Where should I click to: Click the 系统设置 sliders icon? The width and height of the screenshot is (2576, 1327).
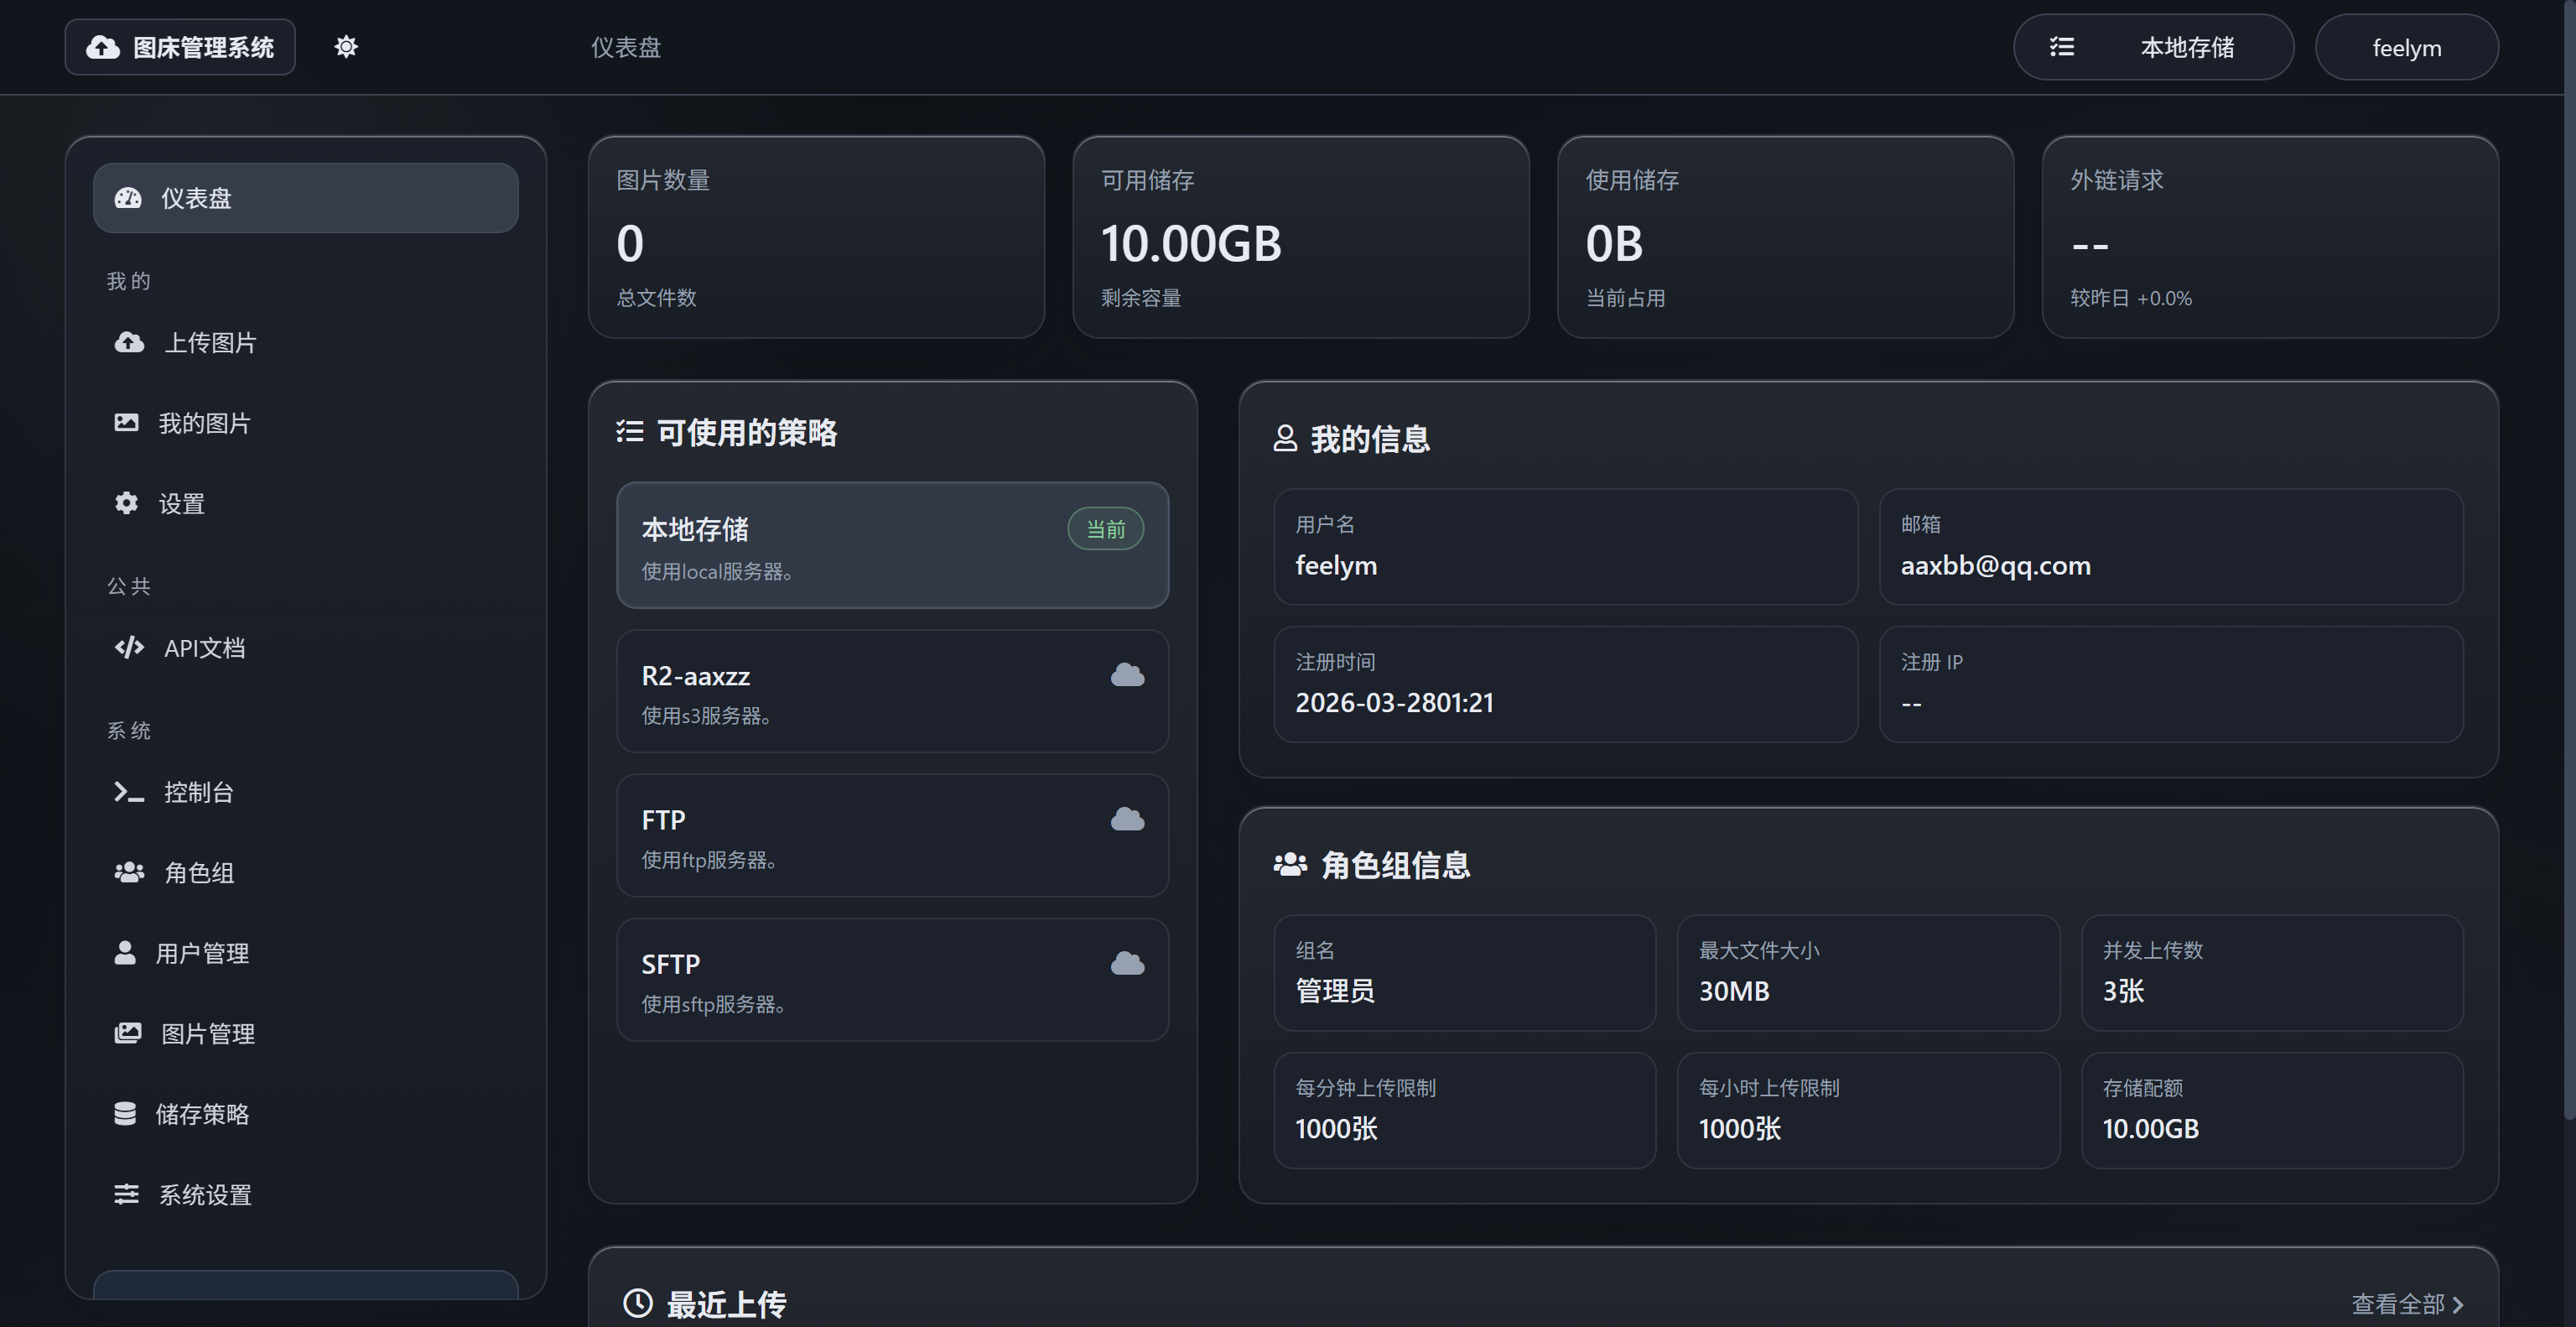tap(126, 1193)
